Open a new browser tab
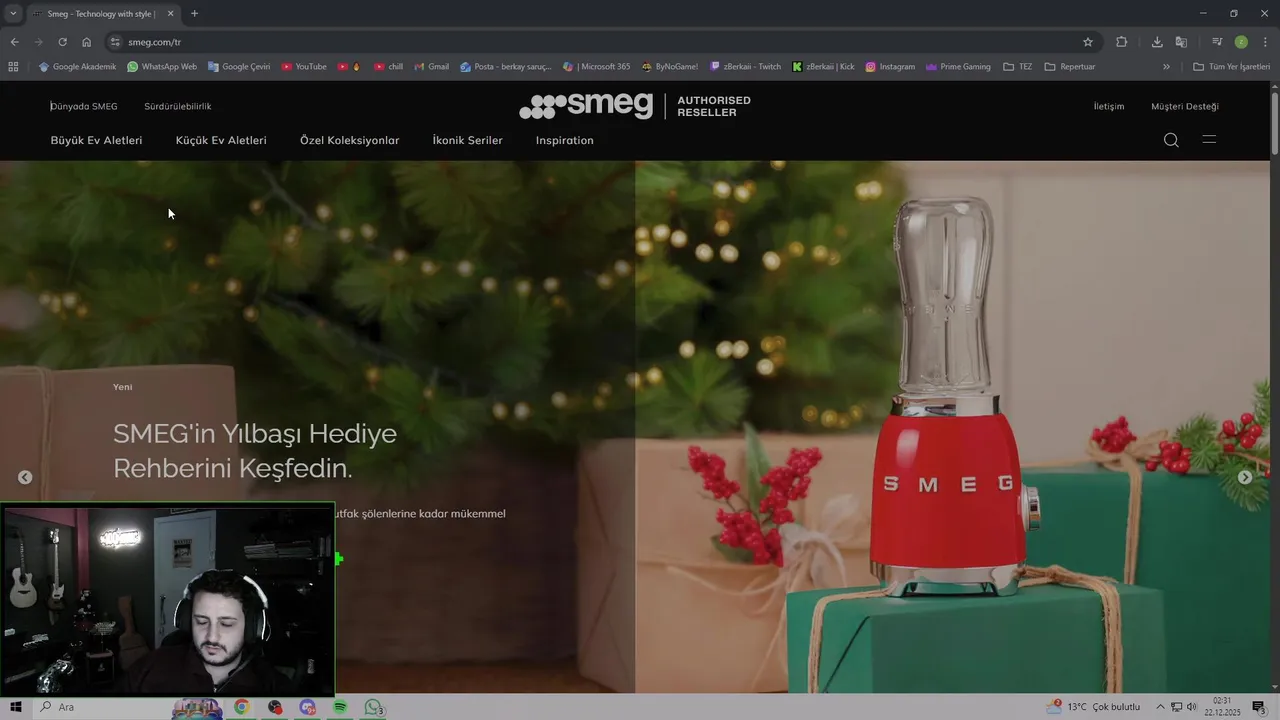Image resolution: width=1280 pixels, height=720 pixels. point(194,14)
